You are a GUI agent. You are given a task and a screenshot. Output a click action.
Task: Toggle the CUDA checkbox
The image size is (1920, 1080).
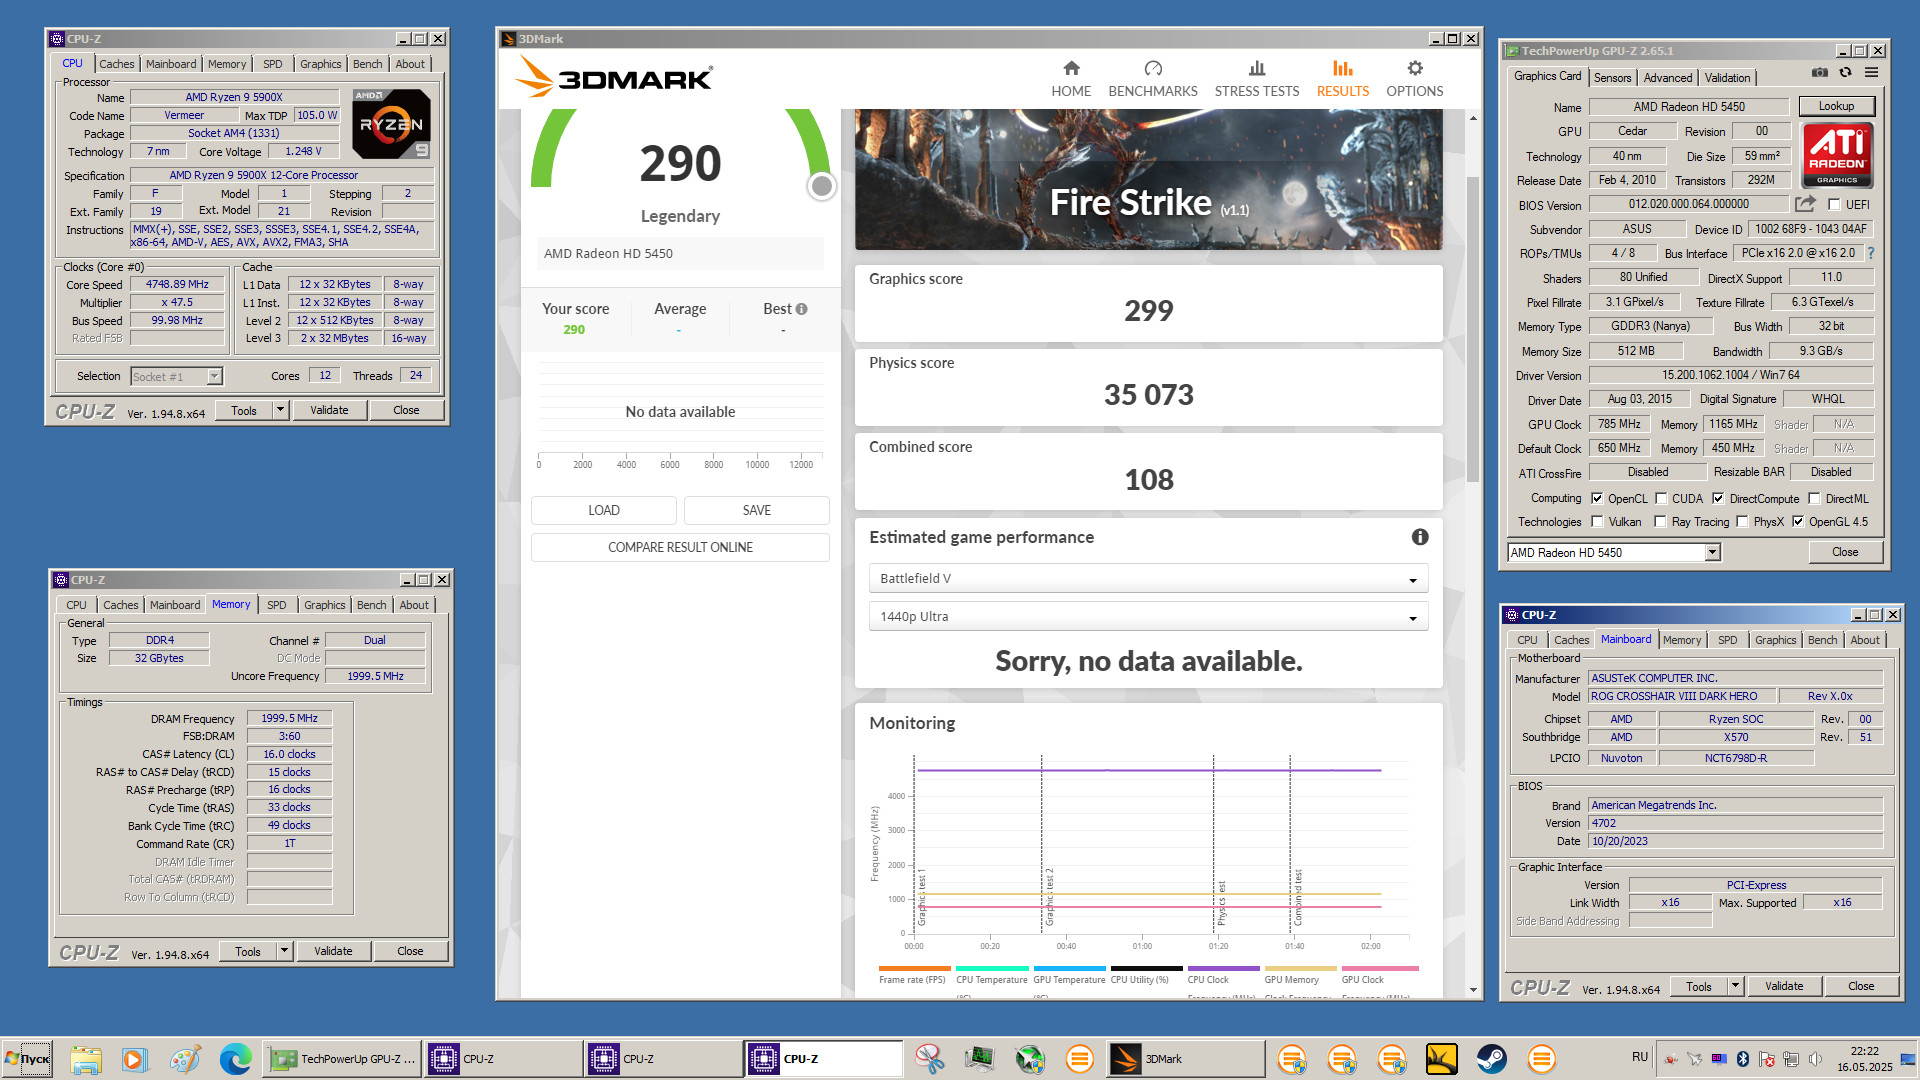point(1661,498)
